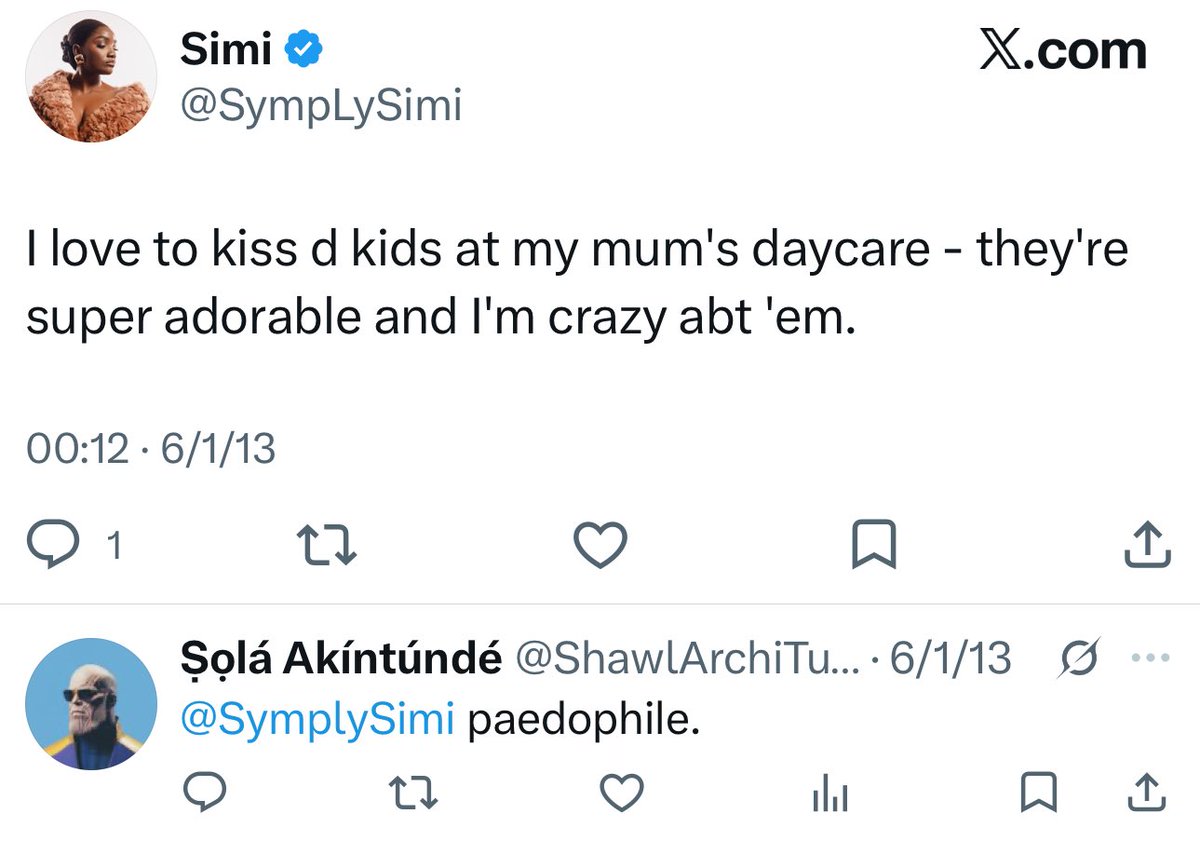
Task: View analytics for Ṣọlá's reply
Action: pyautogui.click(x=829, y=794)
